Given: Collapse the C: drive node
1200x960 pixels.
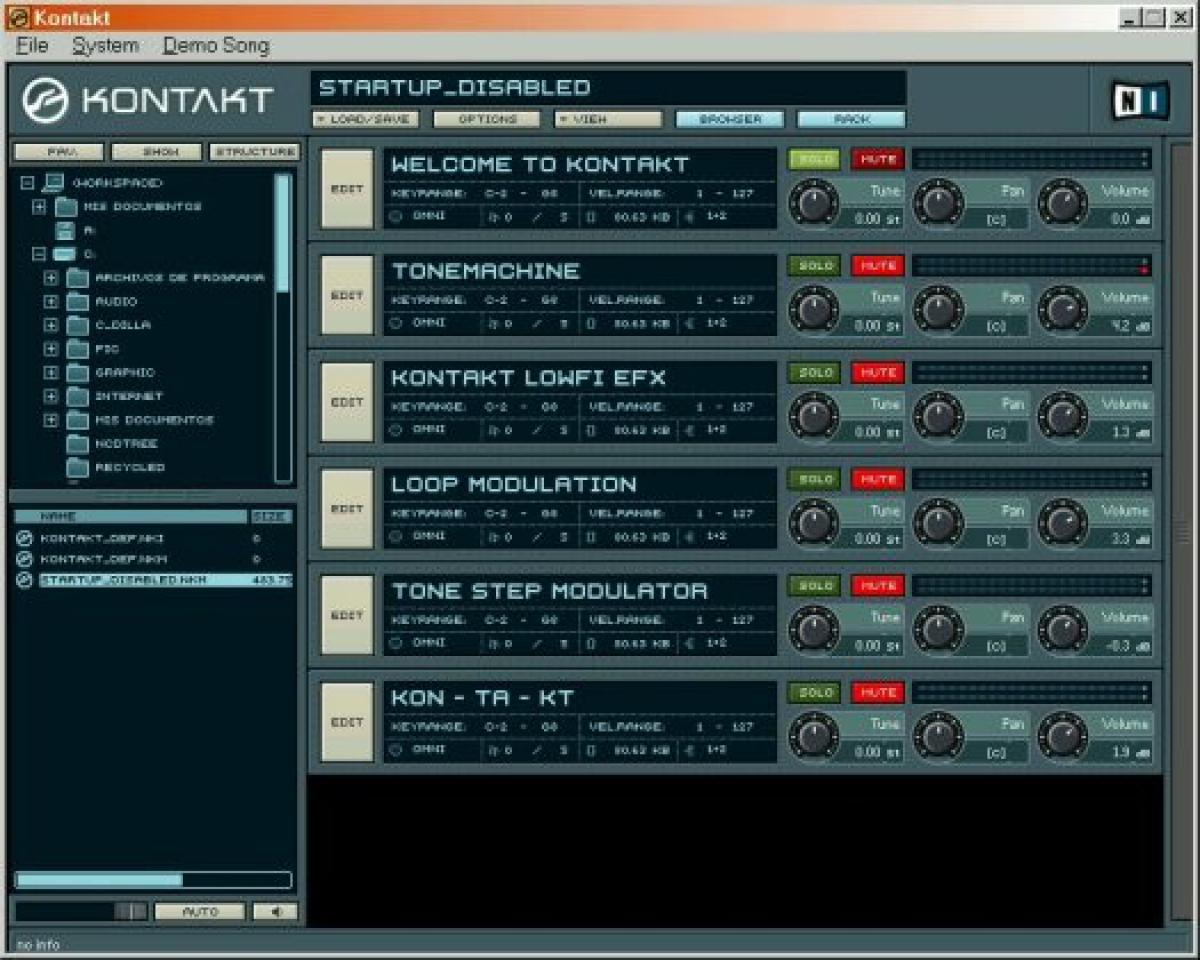Looking at the screenshot, I should pyautogui.click(x=39, y=254).
